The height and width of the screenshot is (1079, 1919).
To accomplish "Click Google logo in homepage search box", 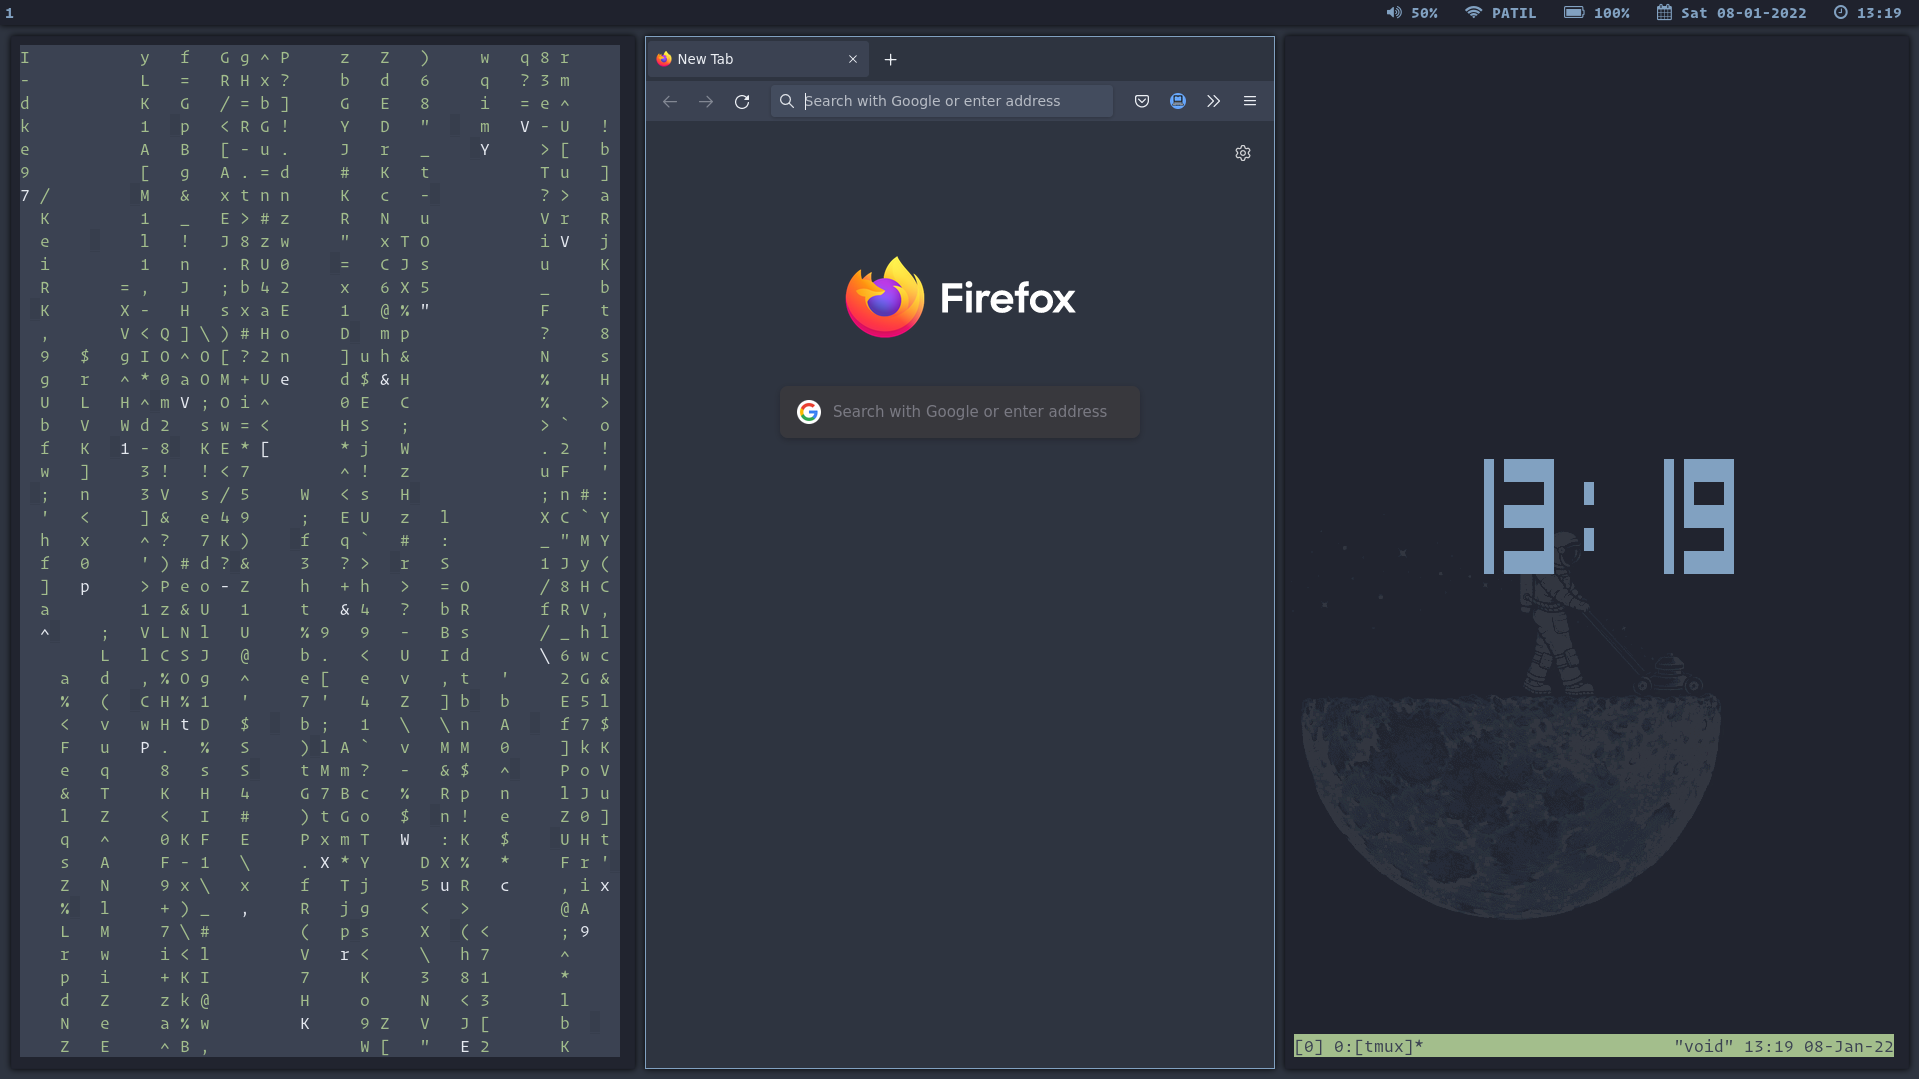I will point(809,412).
